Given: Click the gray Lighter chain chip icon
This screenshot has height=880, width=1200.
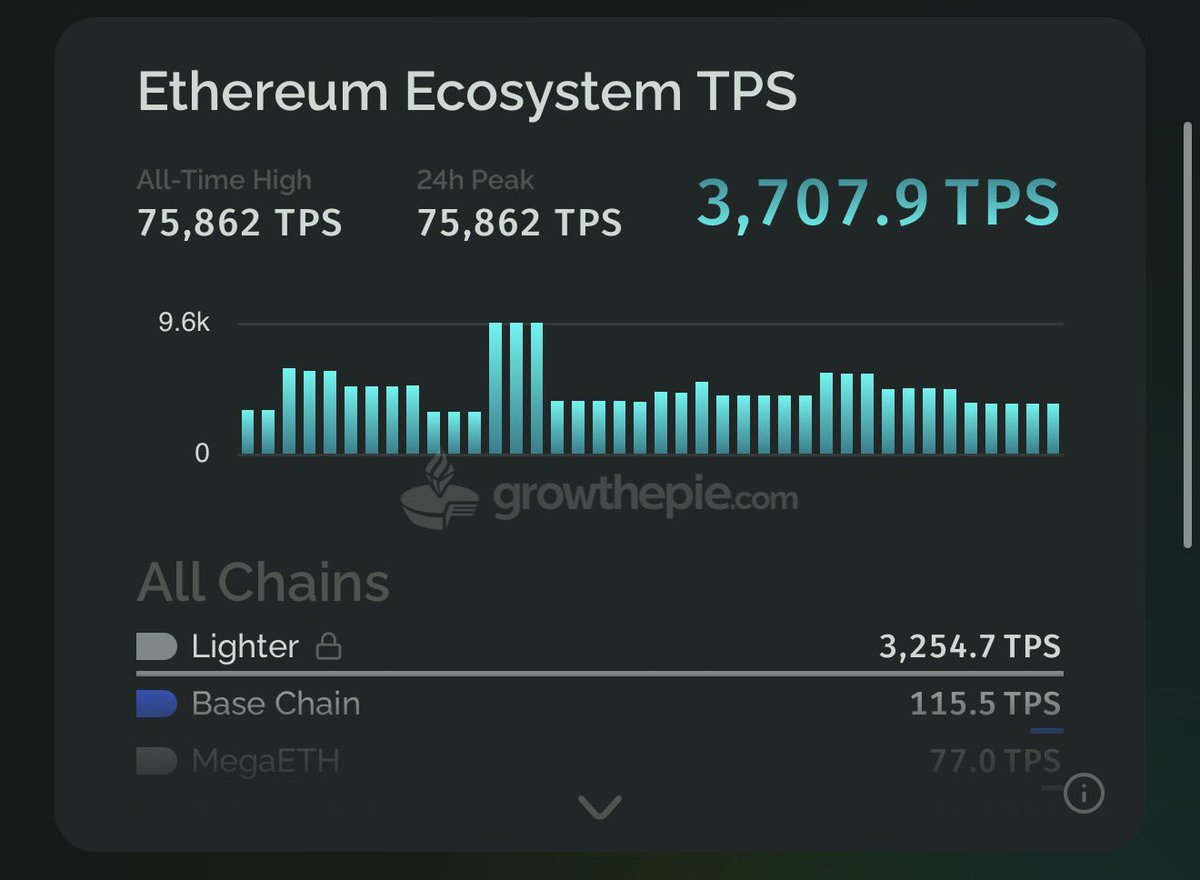Looking at the screenshot, I should pyautogui.click(x=156, y=647).
